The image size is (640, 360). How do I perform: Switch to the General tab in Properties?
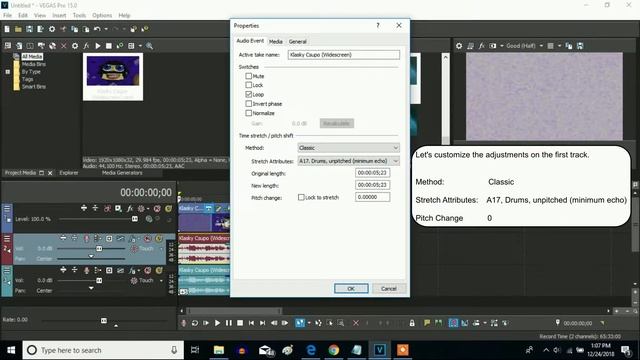(x=298, y=41)
